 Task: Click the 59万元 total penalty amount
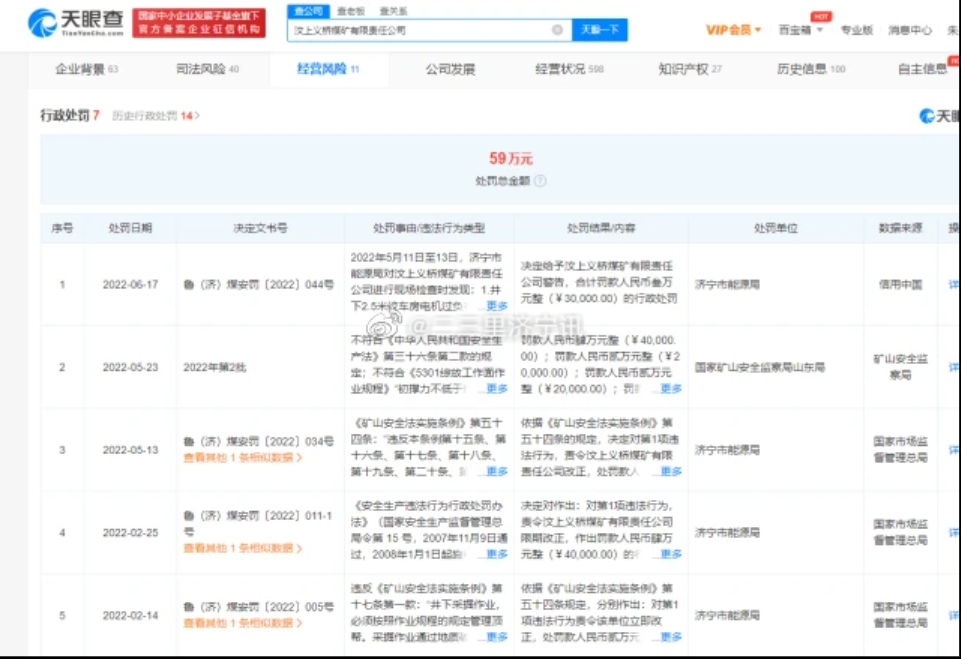tap(511, 159)
